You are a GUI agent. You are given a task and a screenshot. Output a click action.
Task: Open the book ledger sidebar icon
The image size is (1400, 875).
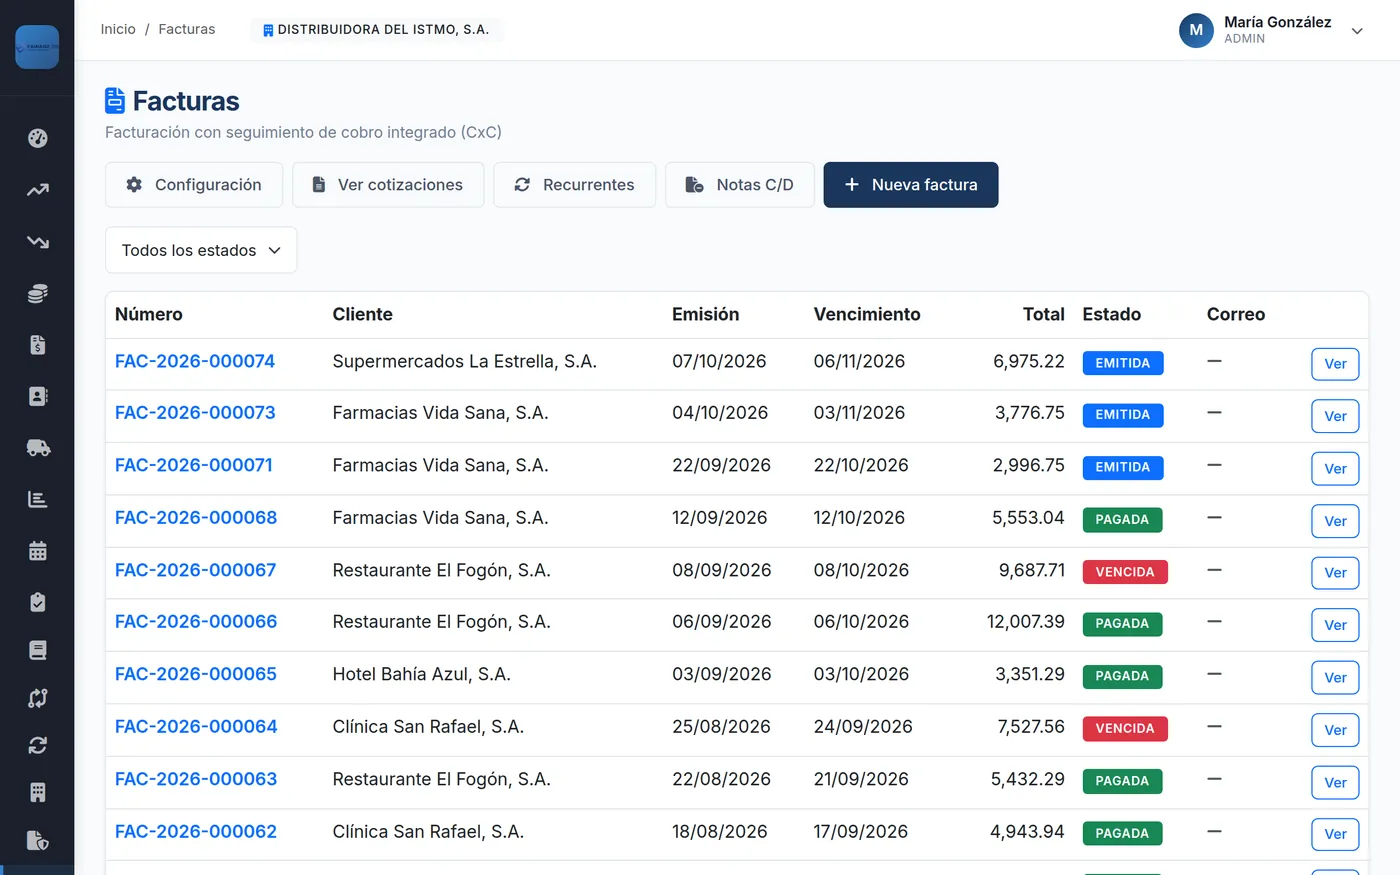coord(38,651)
